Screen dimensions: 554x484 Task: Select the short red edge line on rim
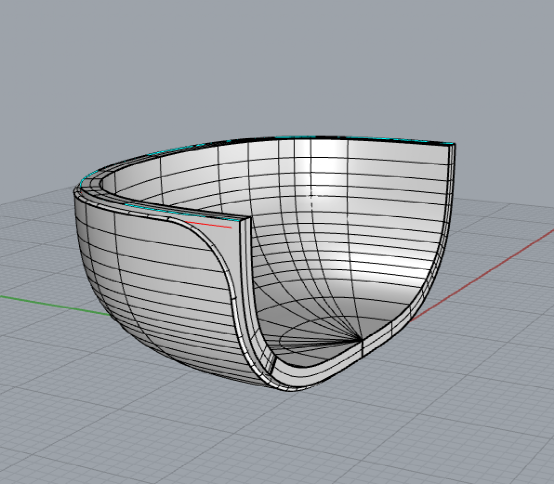coord(208,225)
